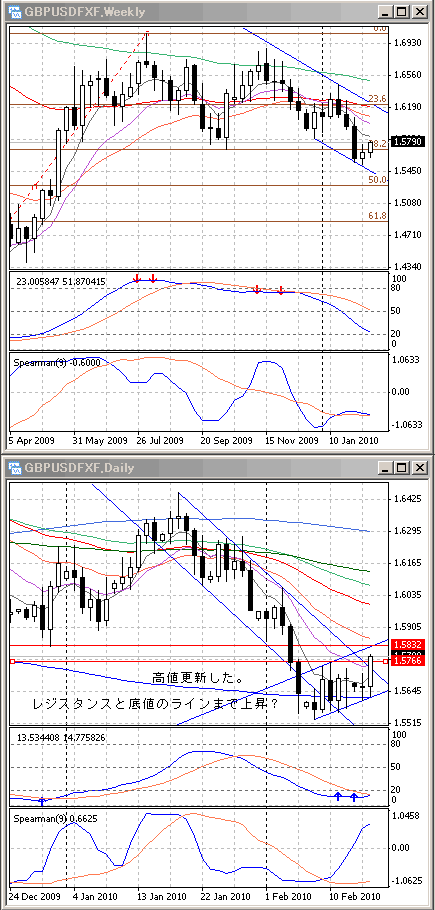Image resolution: width=435 pixels, height=910 pixels.
Task: Click the red 1.5832 price label
Action: coord(409,644)
